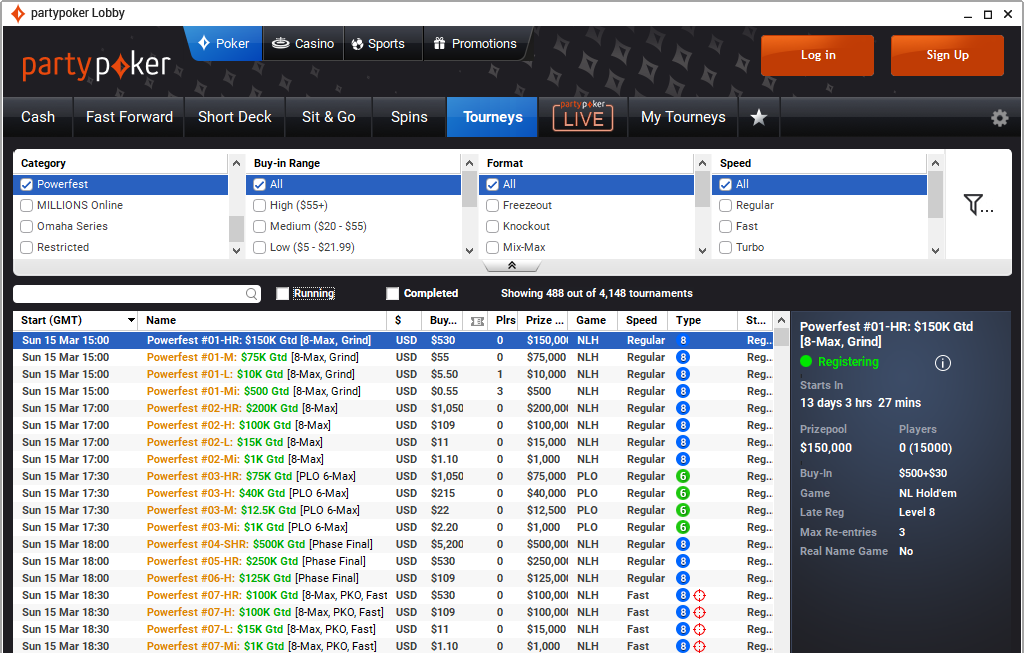Open Promotions section
This screenshot has width=1024, height=653.
pos(476,44)
